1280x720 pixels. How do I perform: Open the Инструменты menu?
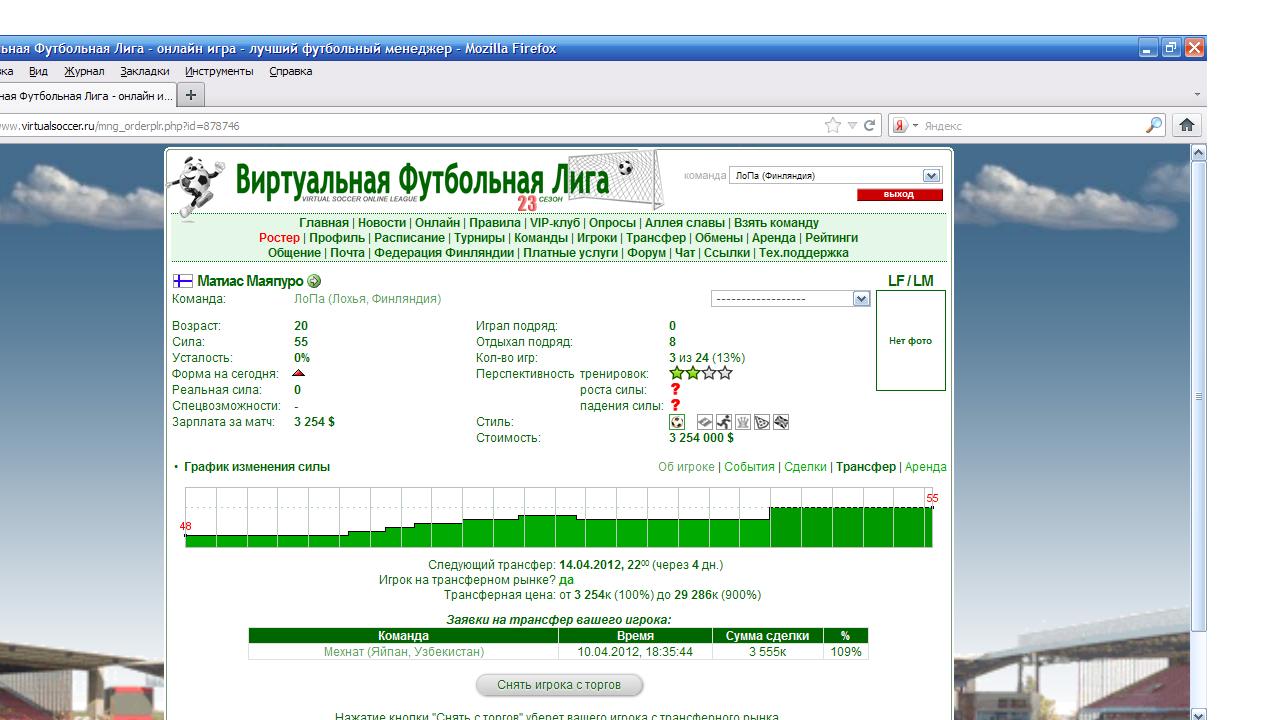[x=219, y=72]
